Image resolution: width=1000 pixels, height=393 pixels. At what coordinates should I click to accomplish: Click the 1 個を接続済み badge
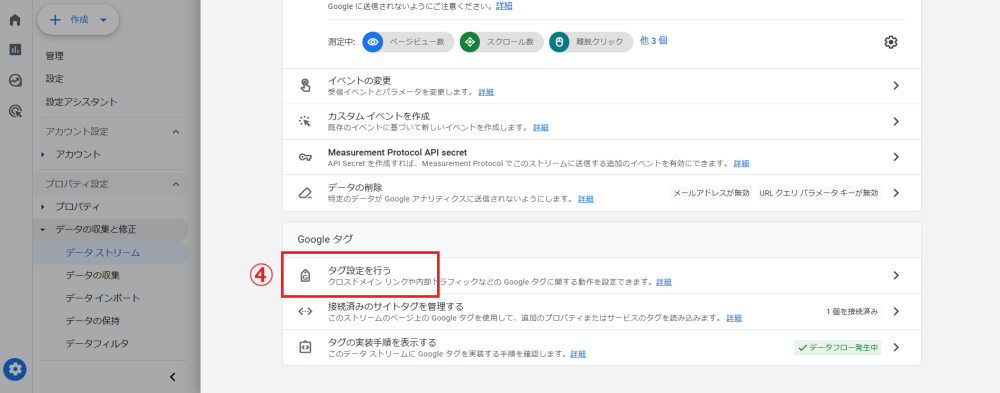852,311
